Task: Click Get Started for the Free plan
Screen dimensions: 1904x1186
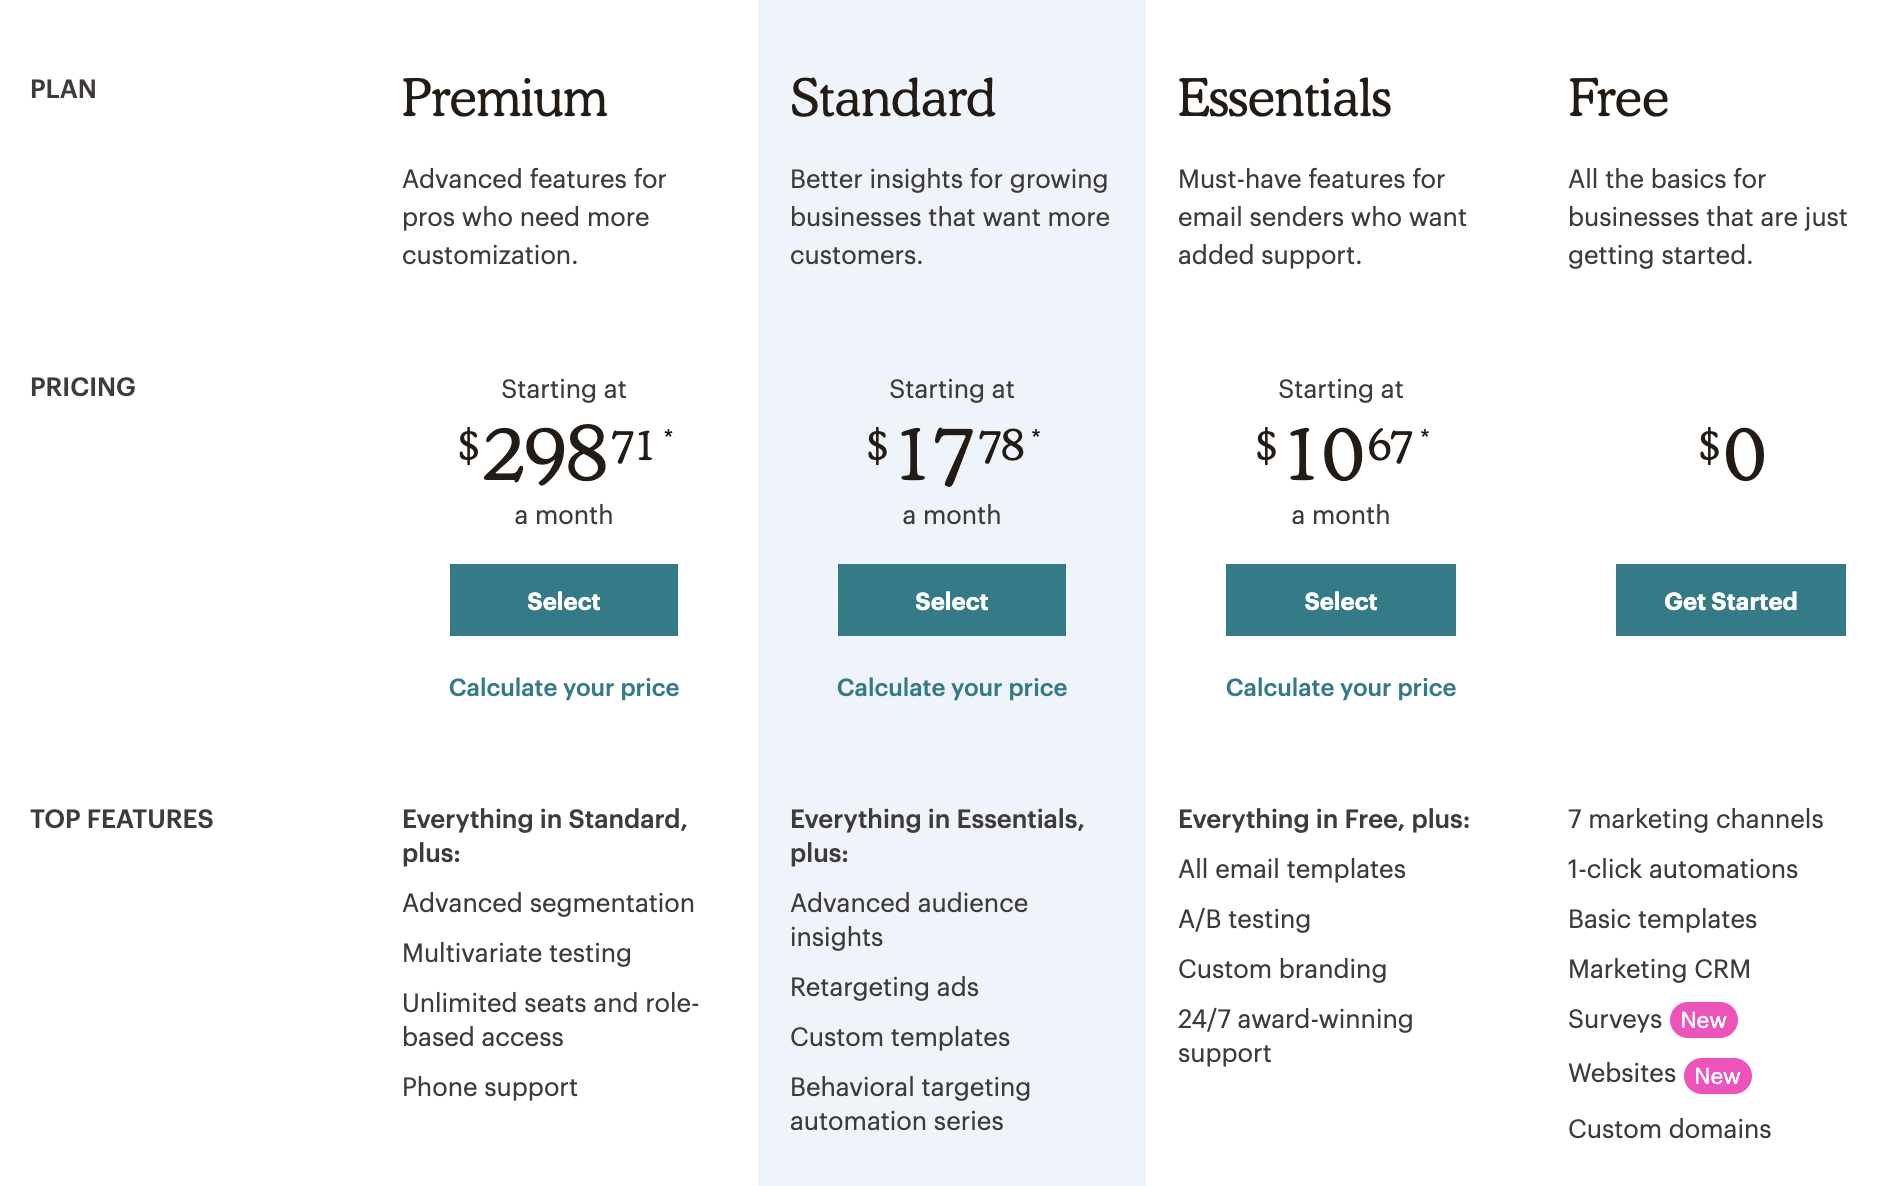Action: click(1730, 600)
